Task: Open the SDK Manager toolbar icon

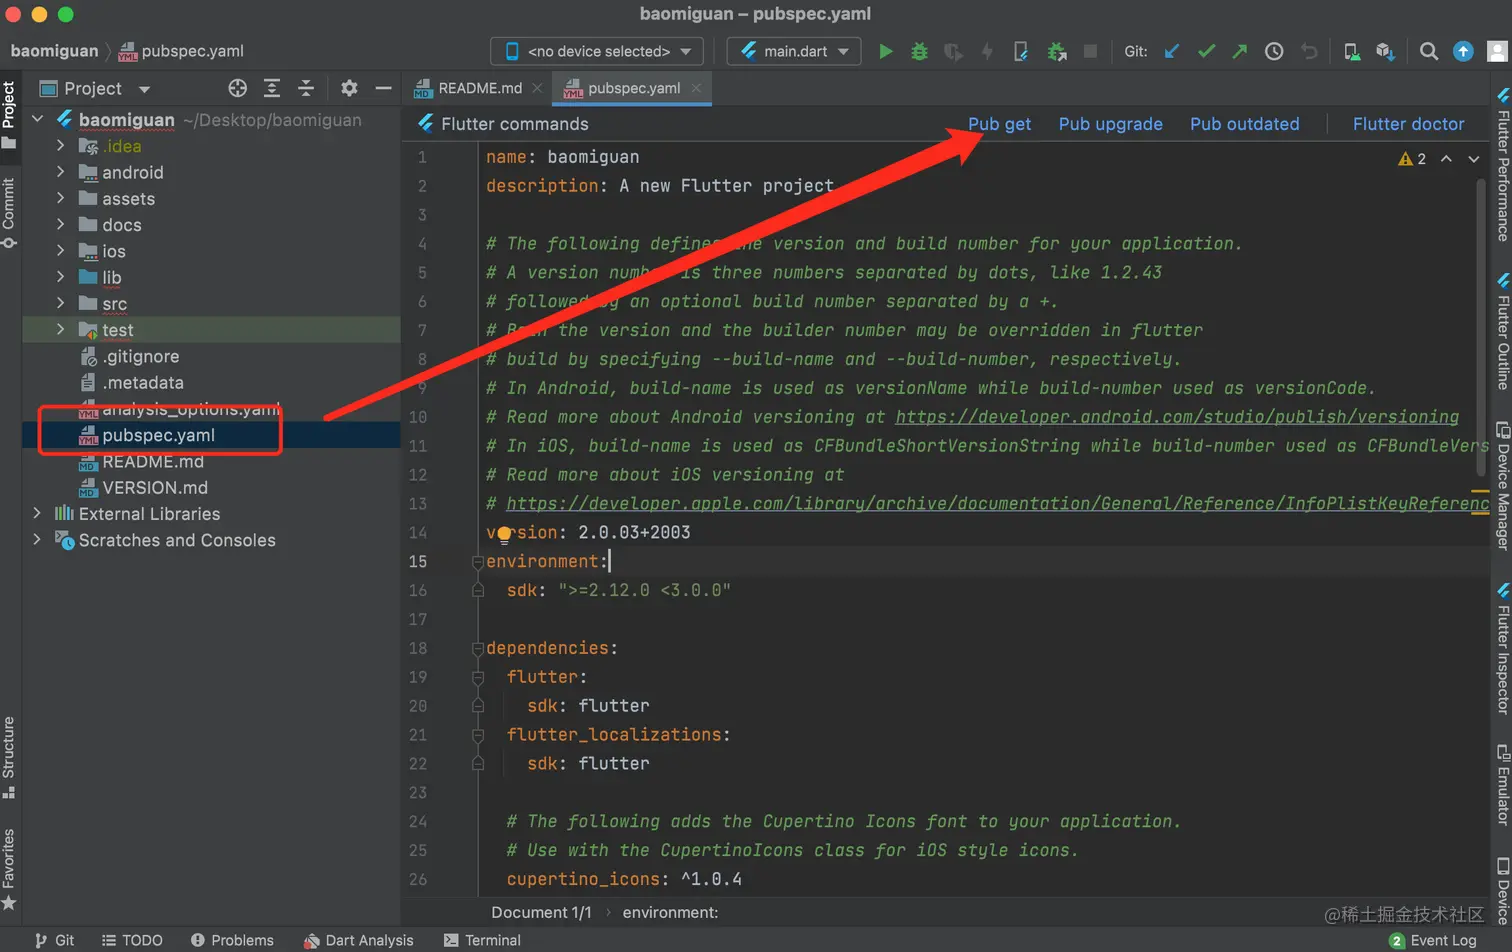Action: point(1385,51)
